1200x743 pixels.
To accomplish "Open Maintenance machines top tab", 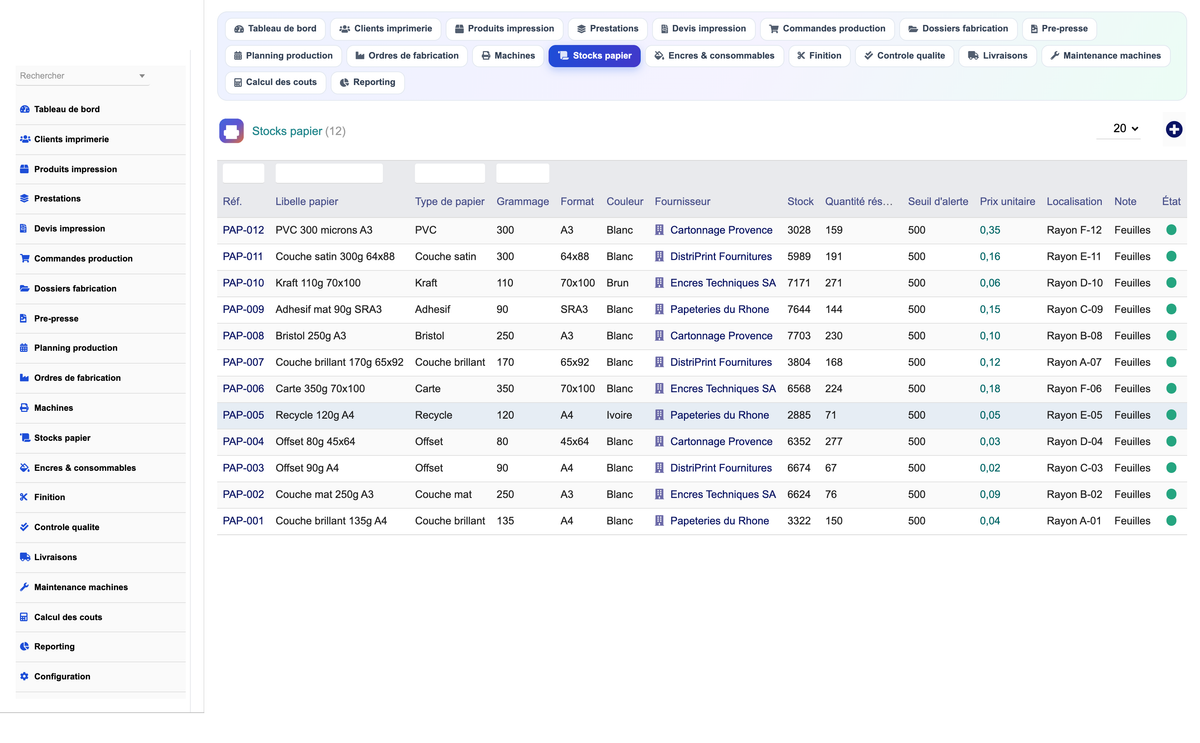I will [1105, 56].
